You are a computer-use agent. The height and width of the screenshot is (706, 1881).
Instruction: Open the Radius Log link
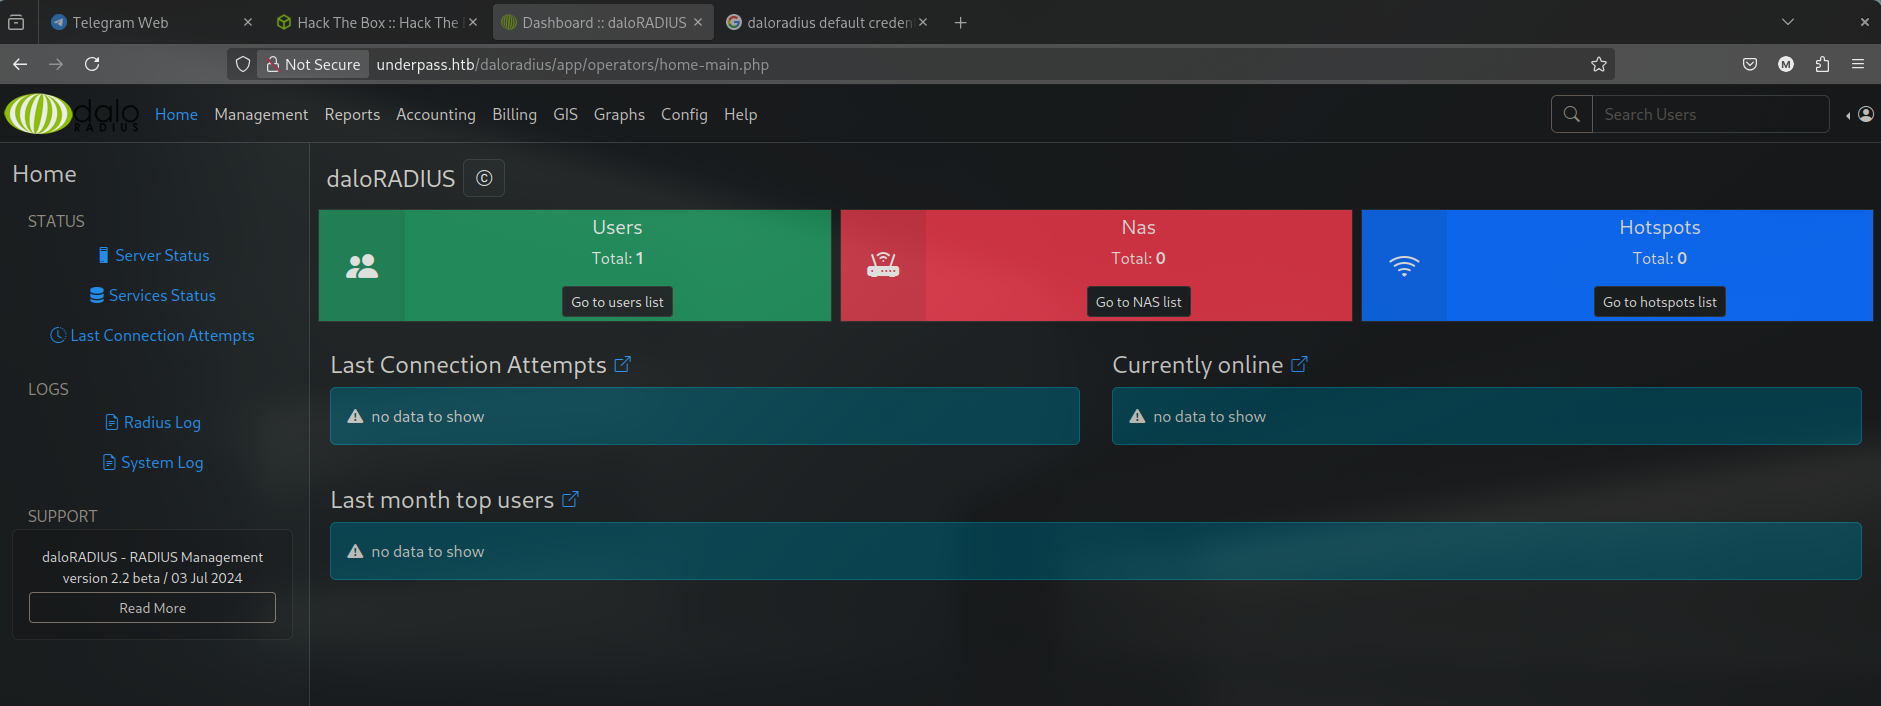tap(161, 423)
